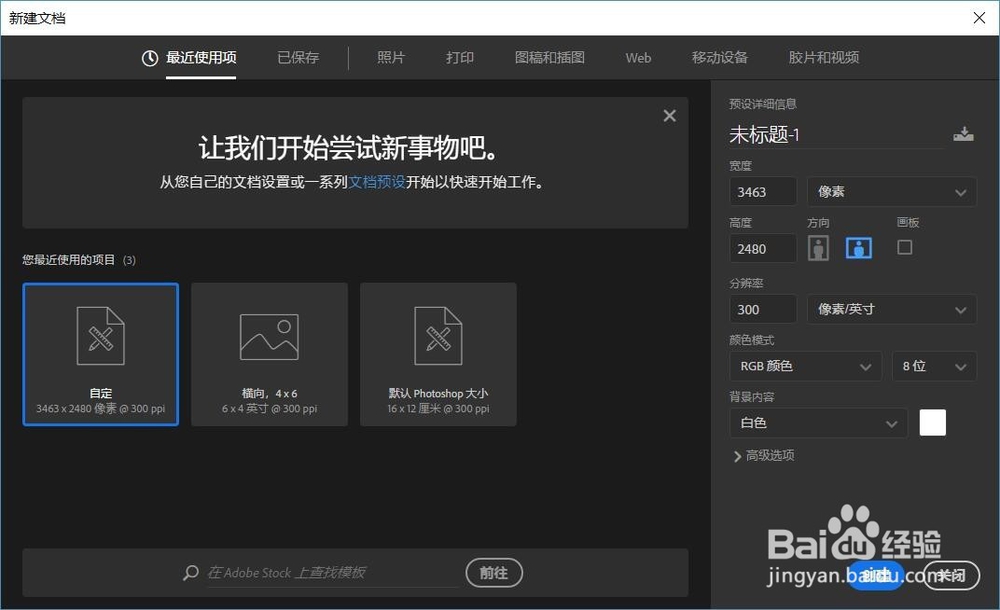Screen dimensions: 1000x610
Task: Expand the 高级选项 section
Action: pyautogui.click(x=763, y=455)
